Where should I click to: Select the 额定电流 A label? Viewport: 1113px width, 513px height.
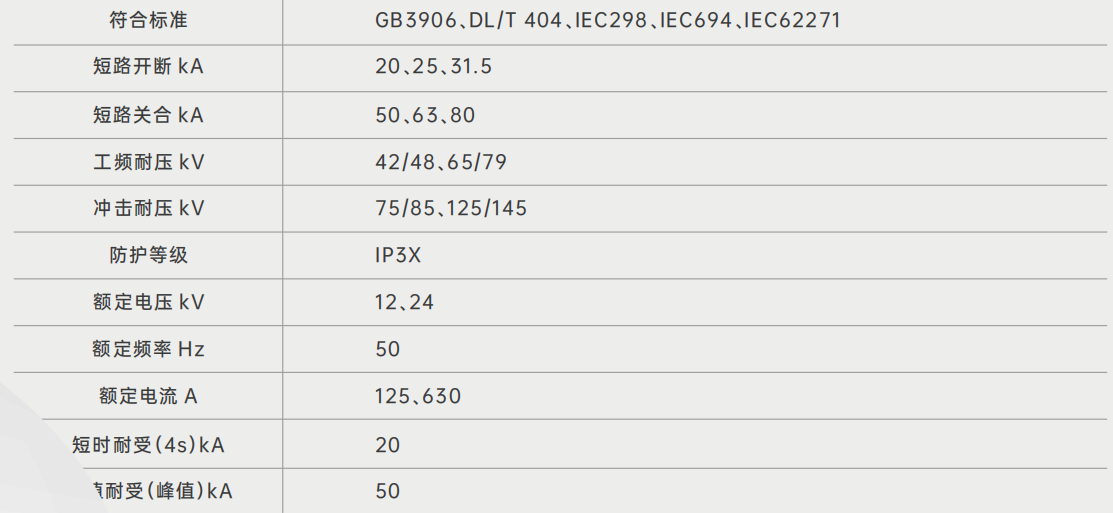tap(148, 396)
